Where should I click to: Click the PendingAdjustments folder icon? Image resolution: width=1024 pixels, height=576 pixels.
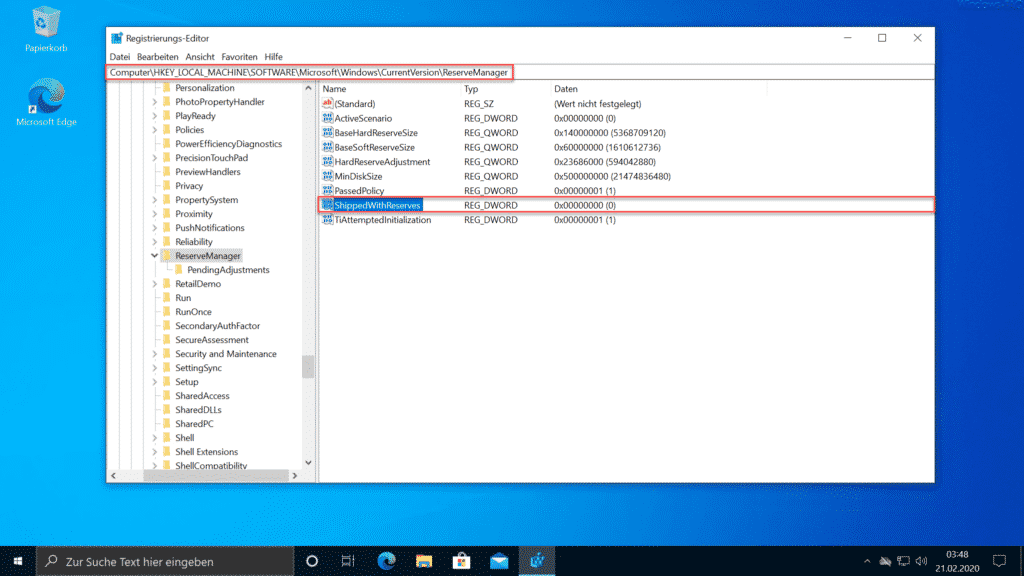pos(178,270)
